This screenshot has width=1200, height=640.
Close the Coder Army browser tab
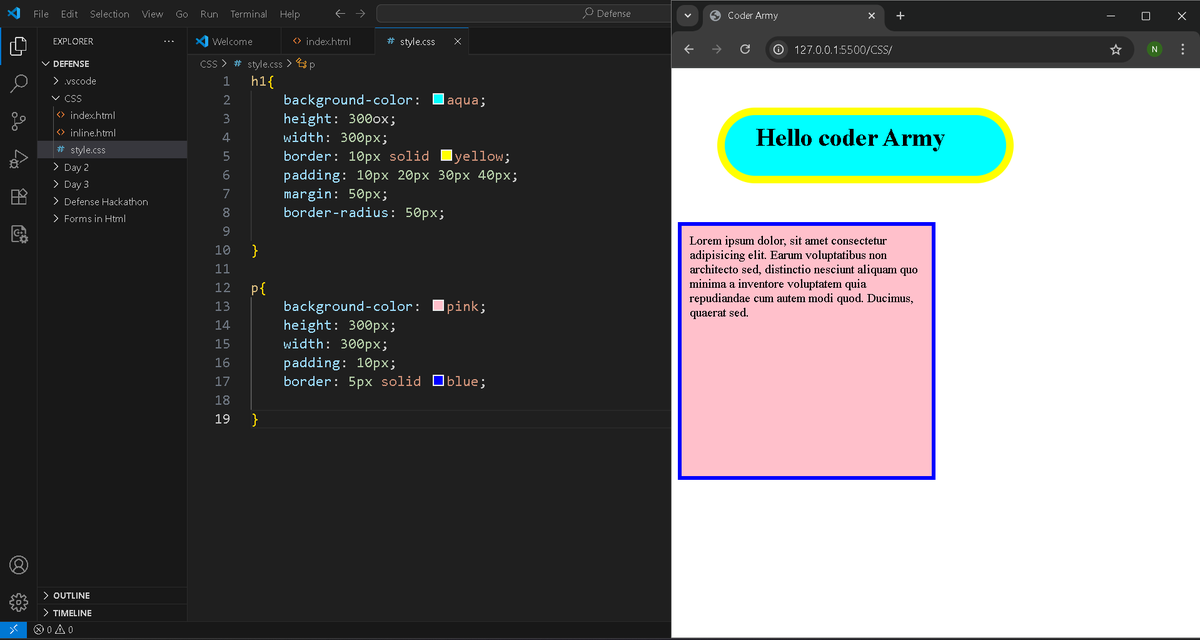tap(872, 16)
